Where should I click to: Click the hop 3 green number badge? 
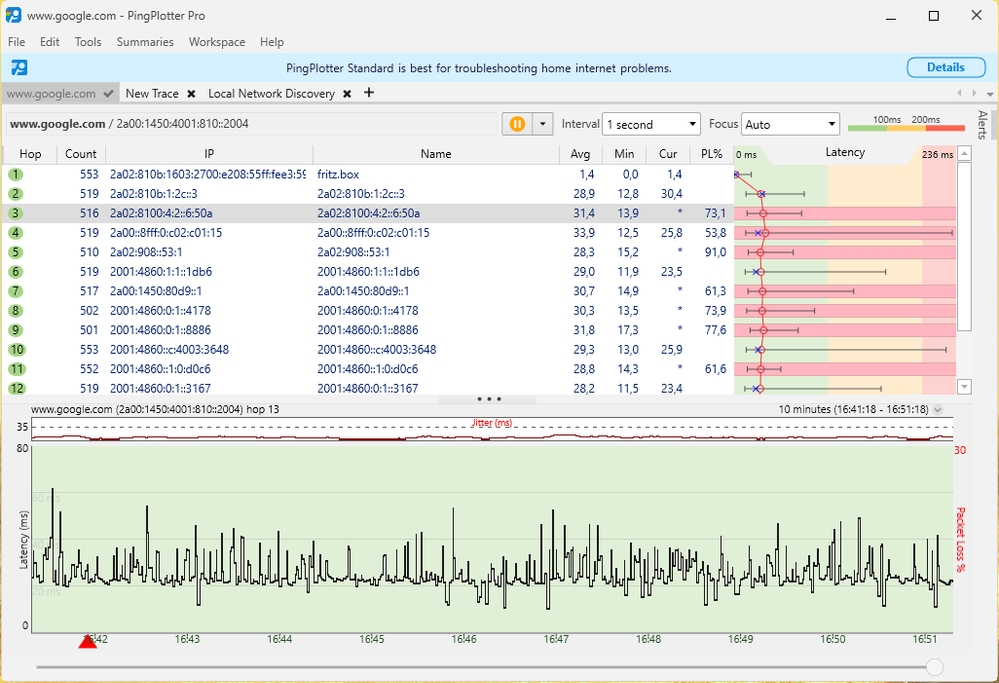tap(16, 213)
